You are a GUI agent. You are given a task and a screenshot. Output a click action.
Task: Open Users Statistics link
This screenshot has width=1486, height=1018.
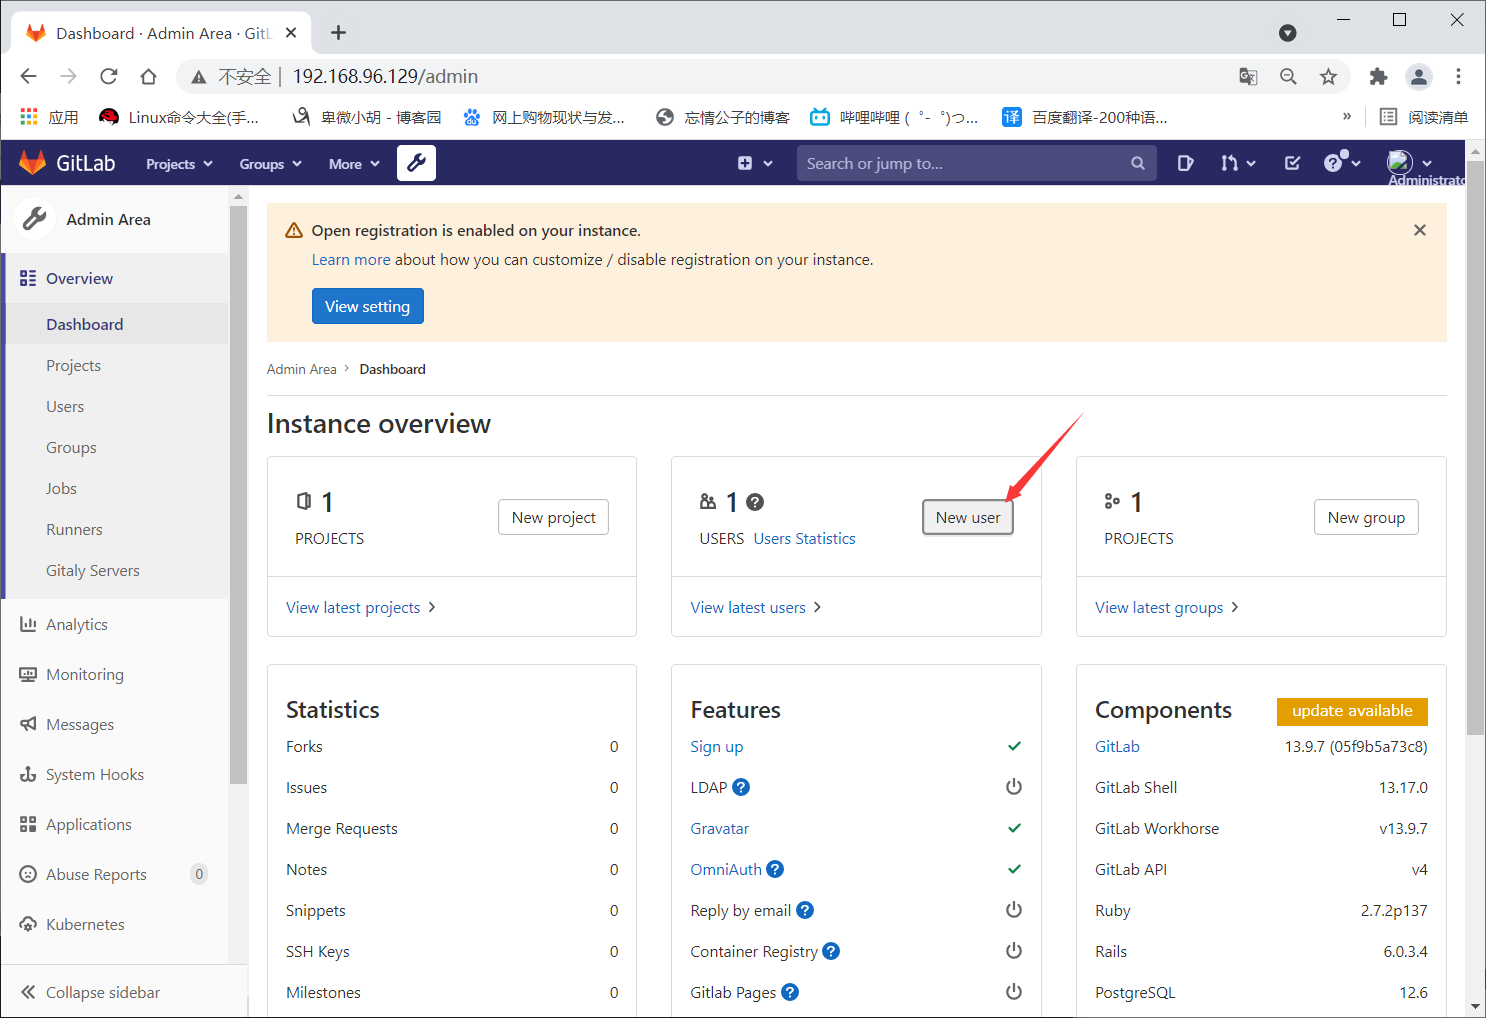click(804, 538)
